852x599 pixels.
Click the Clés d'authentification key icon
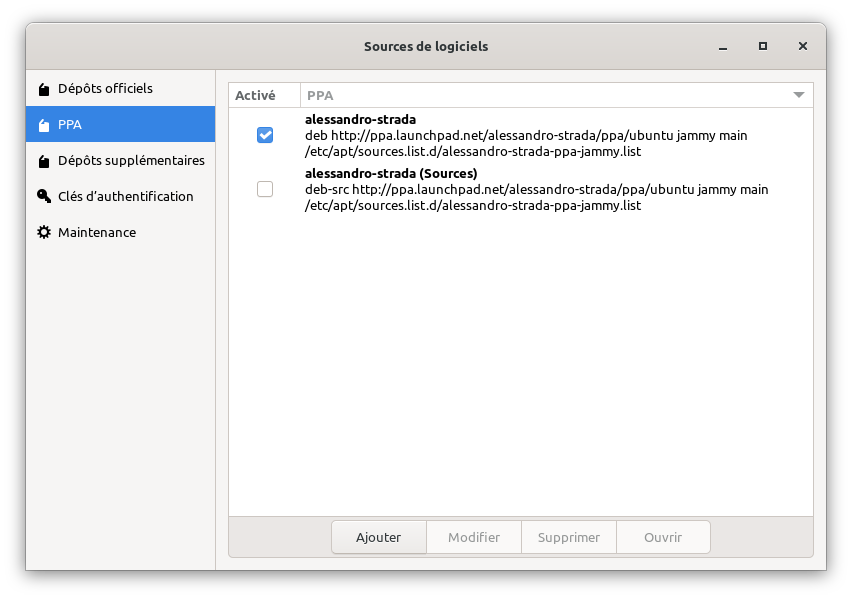[43, 197]
